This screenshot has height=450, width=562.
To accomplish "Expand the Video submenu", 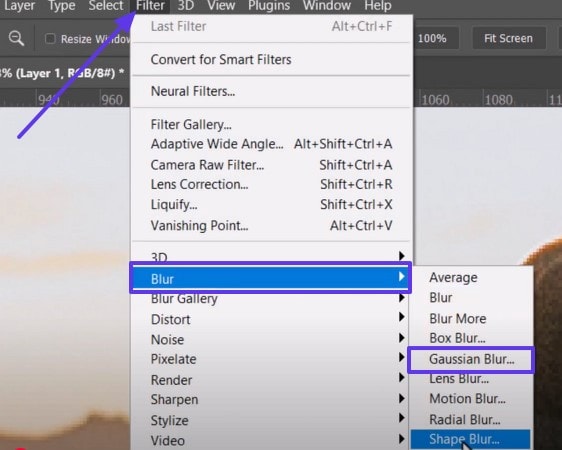I will click(272, 440).
